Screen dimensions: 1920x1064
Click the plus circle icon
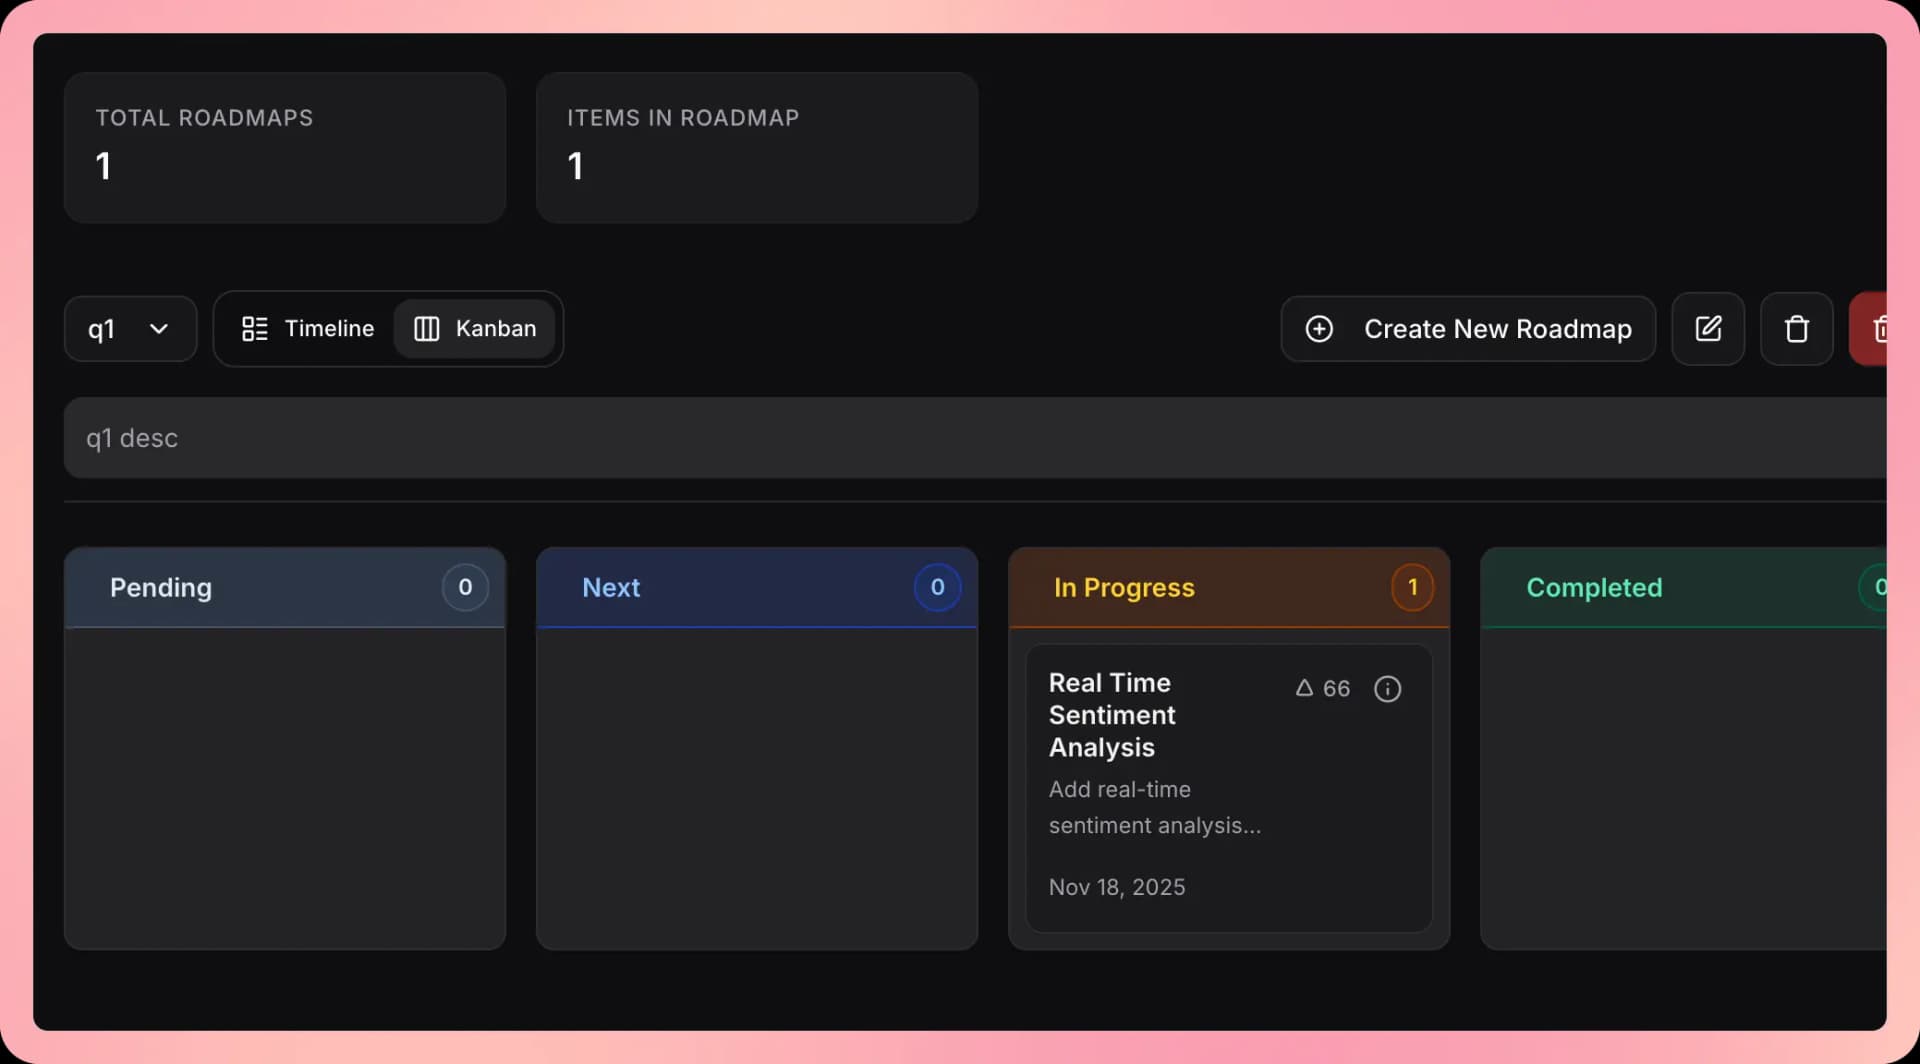[x=1319, y=329]
